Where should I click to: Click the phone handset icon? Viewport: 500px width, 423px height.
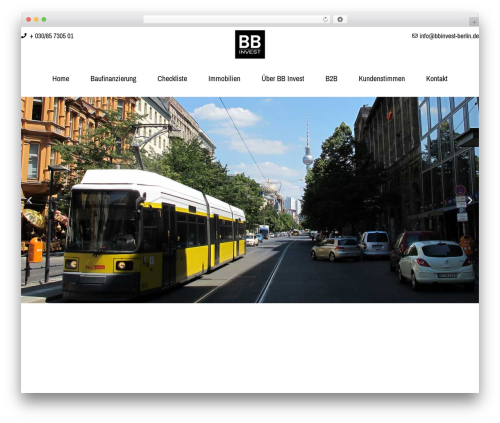(24, 36)
